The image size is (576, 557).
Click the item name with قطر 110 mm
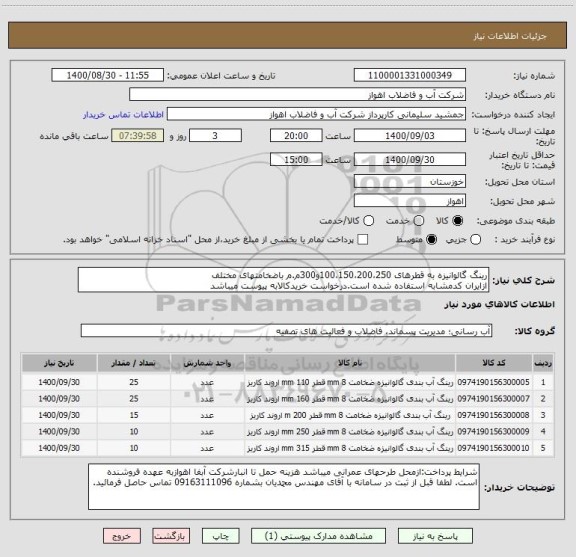350,382
